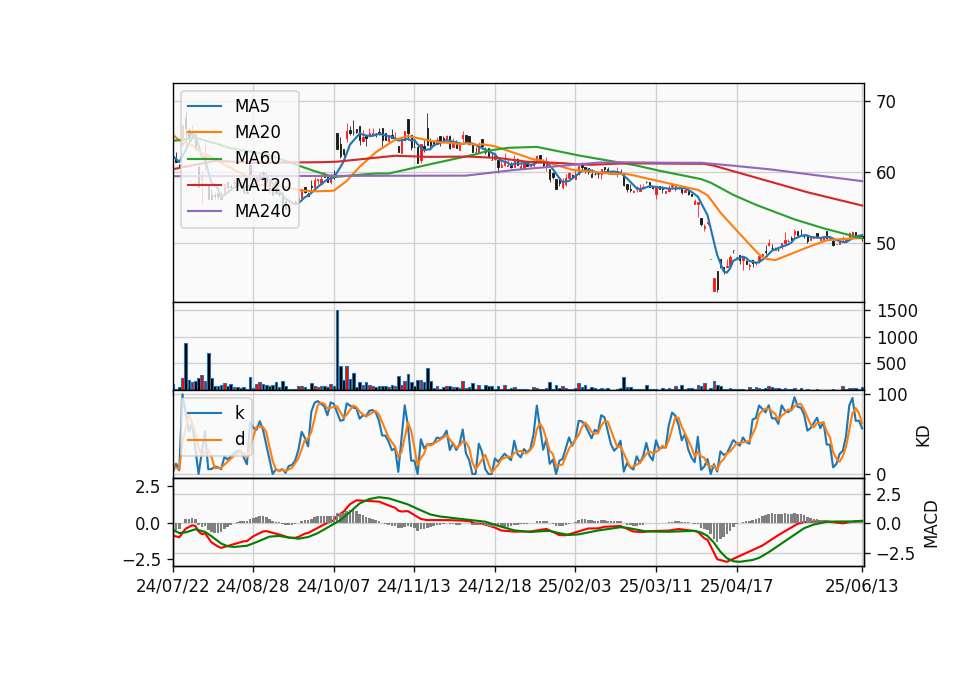Viewport: 960px width, 690px height.
Task: Click the d legend label in KD panel
Action: (239, 438)
